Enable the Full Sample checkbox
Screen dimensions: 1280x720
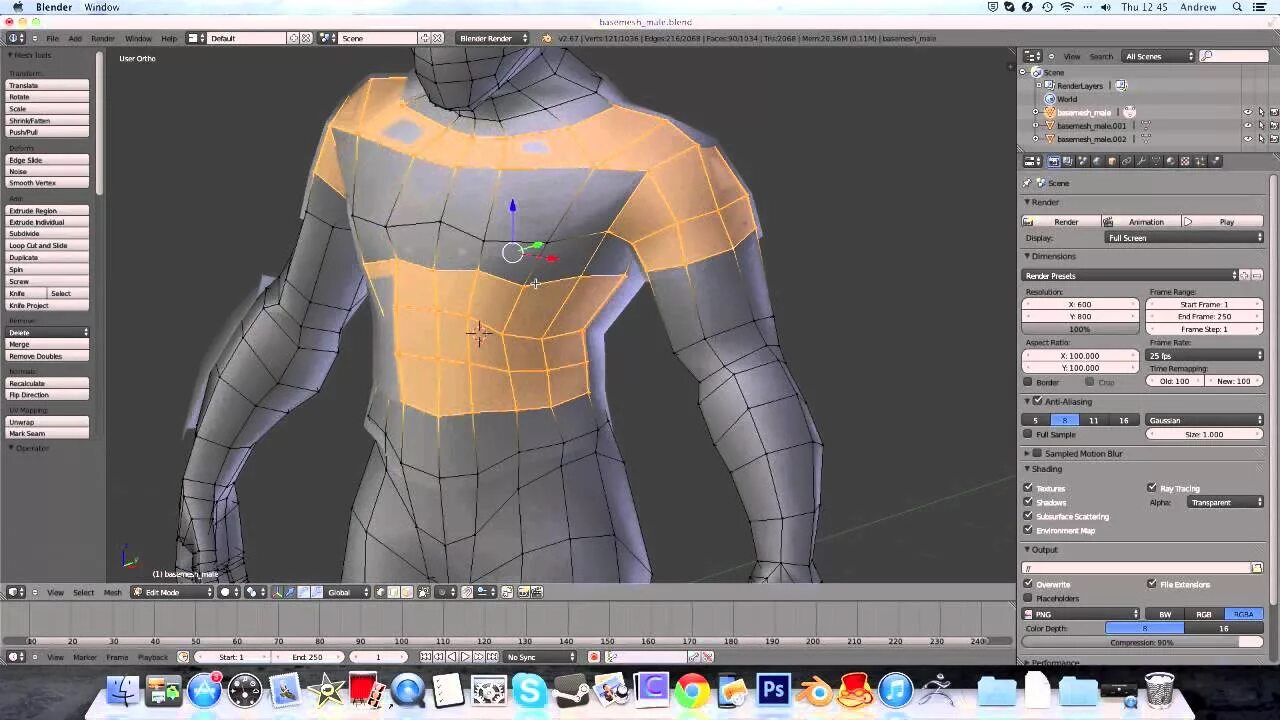pyautogui.click(x=1028, y=434)
